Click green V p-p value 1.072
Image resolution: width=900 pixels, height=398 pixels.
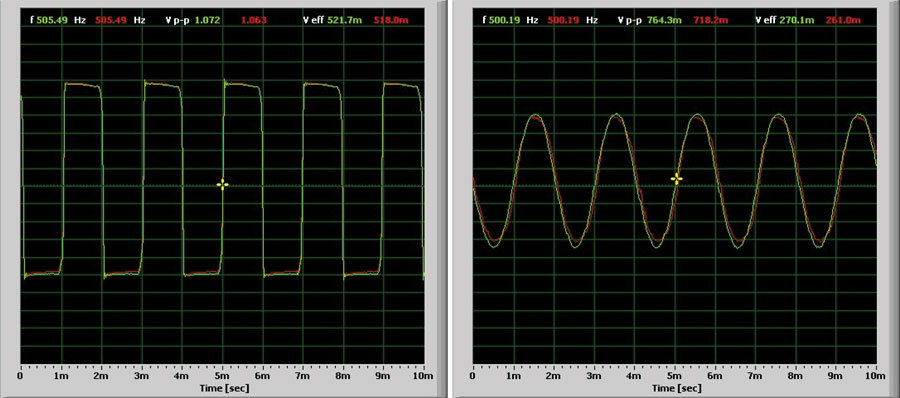[207, 20]
